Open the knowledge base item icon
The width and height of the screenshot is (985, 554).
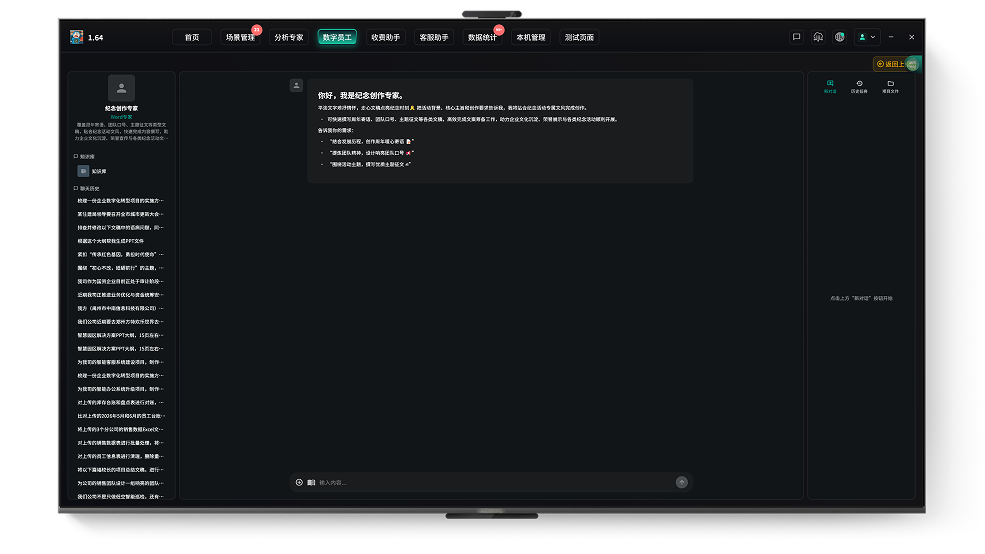coord(83,171)
